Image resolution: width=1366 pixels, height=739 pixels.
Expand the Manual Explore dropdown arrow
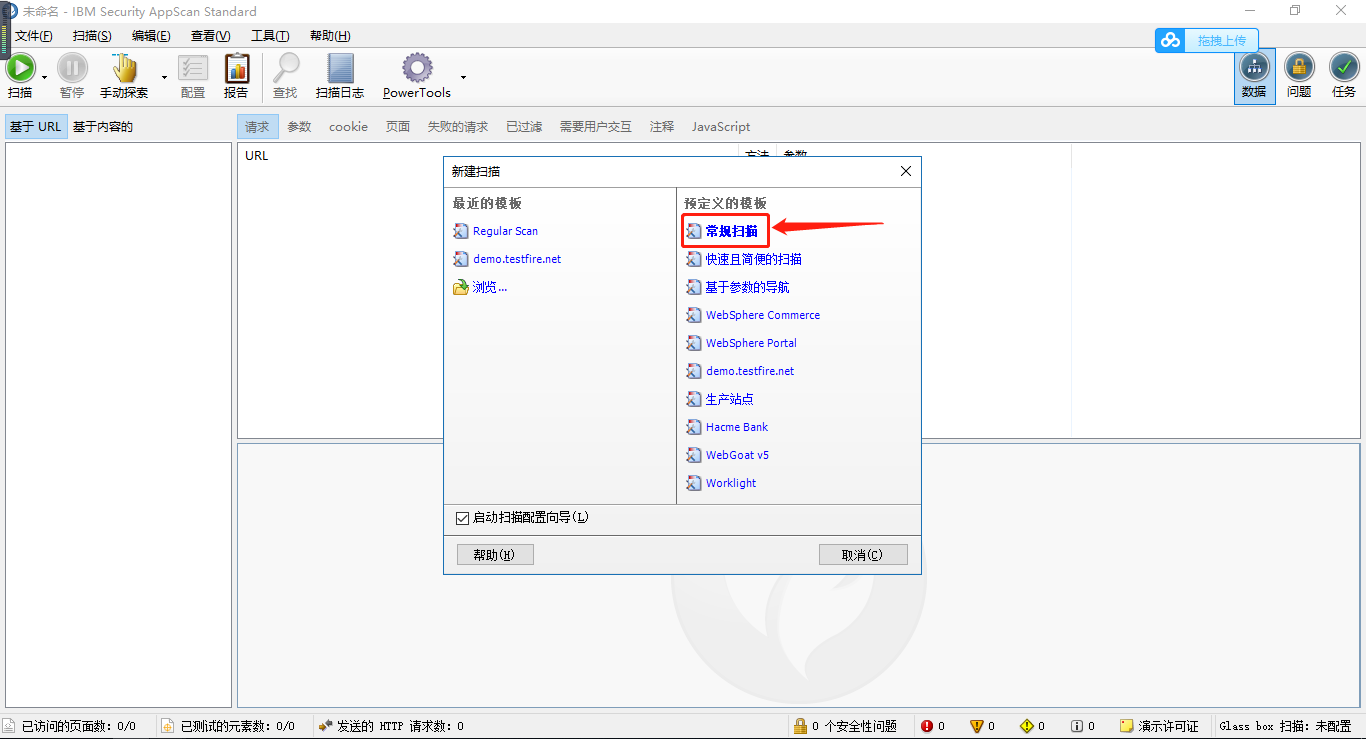(x=164, y=76)
